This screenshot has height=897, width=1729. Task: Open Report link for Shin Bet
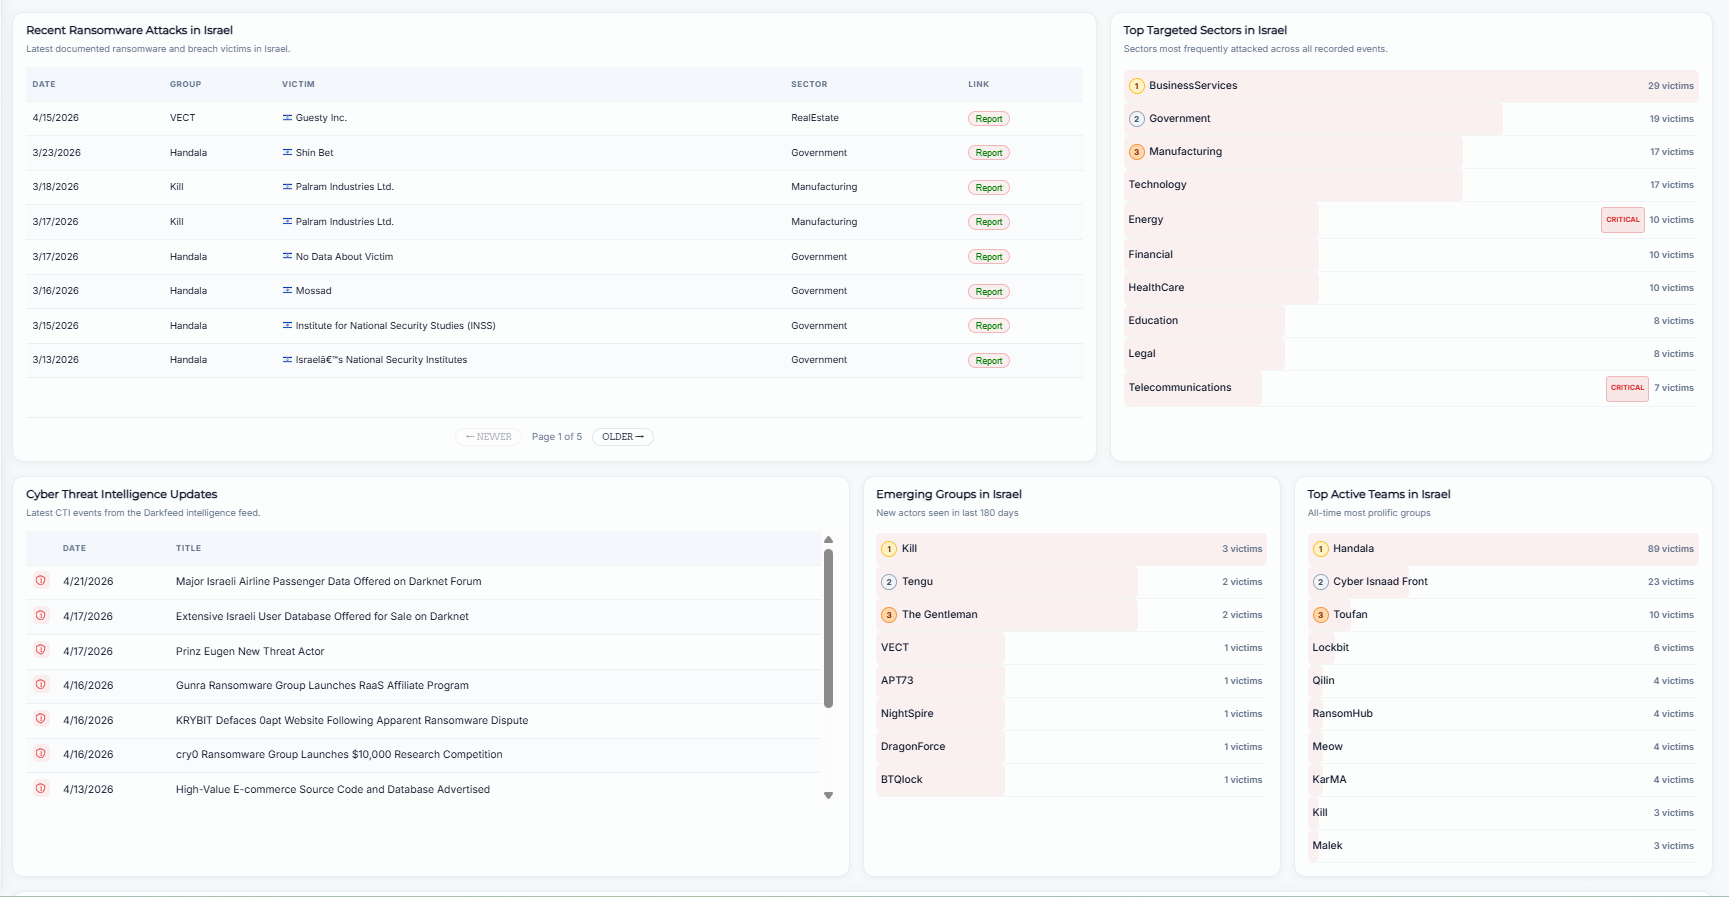pos(988,153)
